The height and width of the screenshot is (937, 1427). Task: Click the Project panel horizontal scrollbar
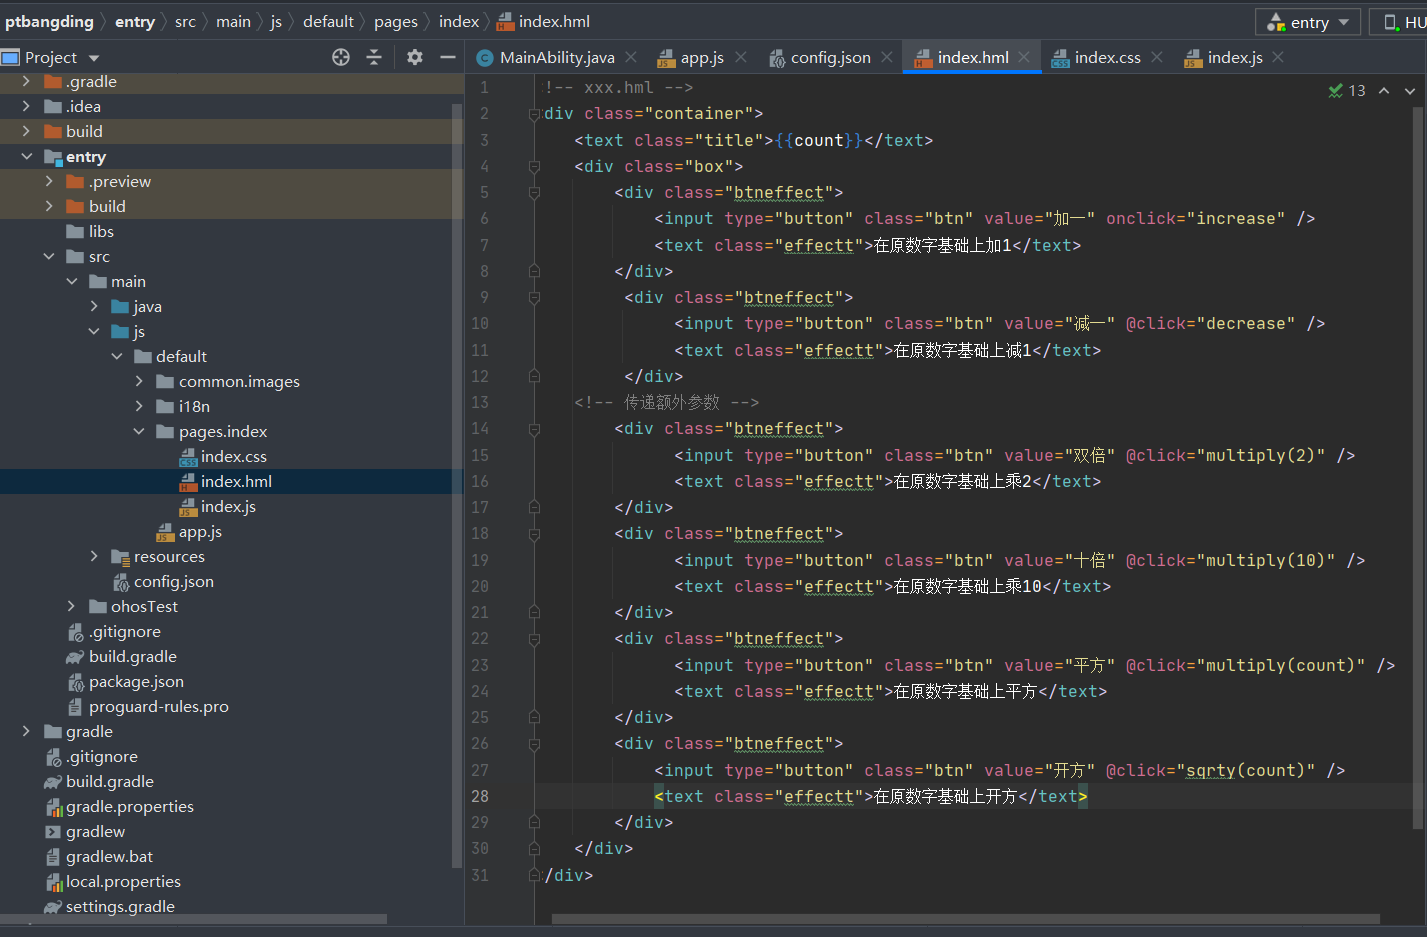193,919
